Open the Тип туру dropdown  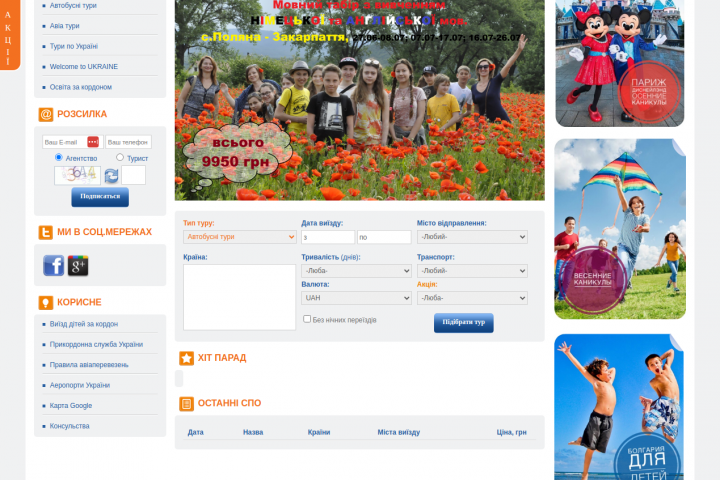pyautogui.click(x=240, y=237)
